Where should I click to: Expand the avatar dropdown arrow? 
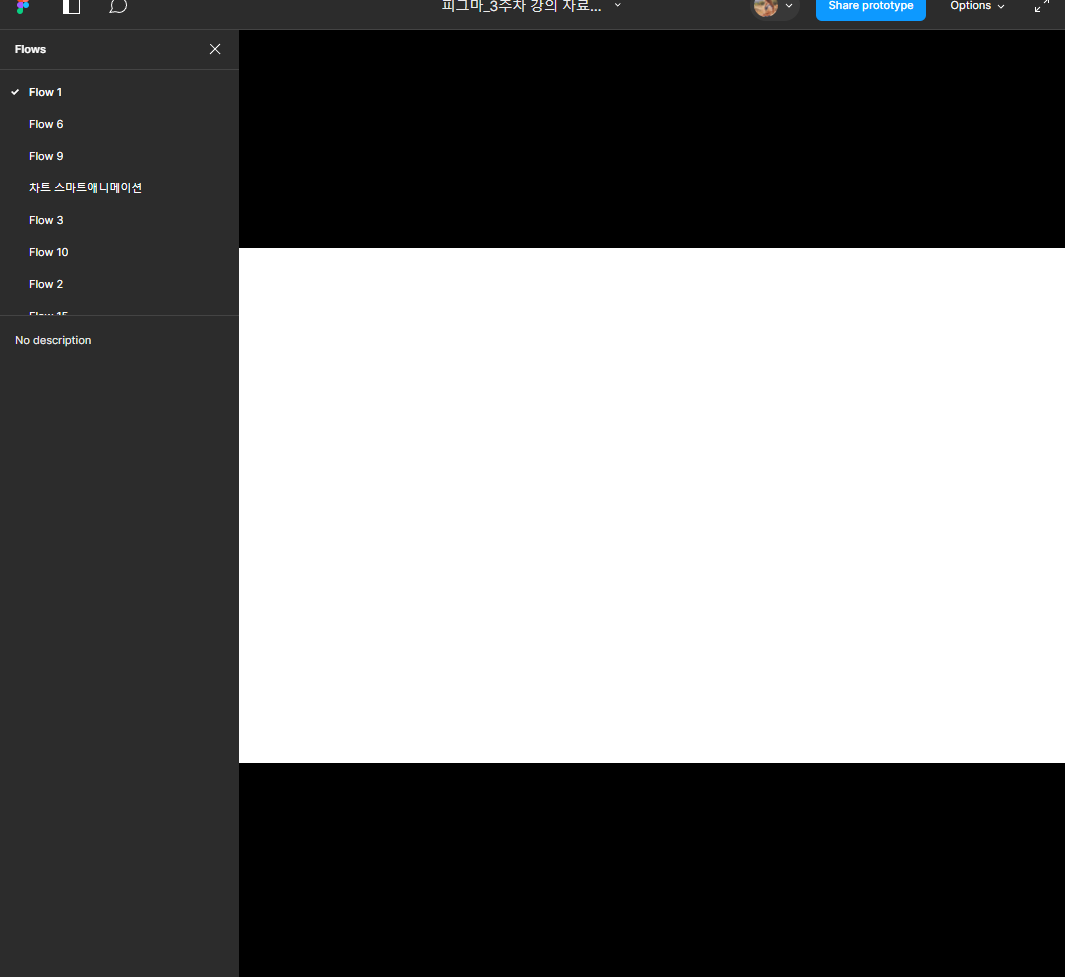(x=789, y=5)
